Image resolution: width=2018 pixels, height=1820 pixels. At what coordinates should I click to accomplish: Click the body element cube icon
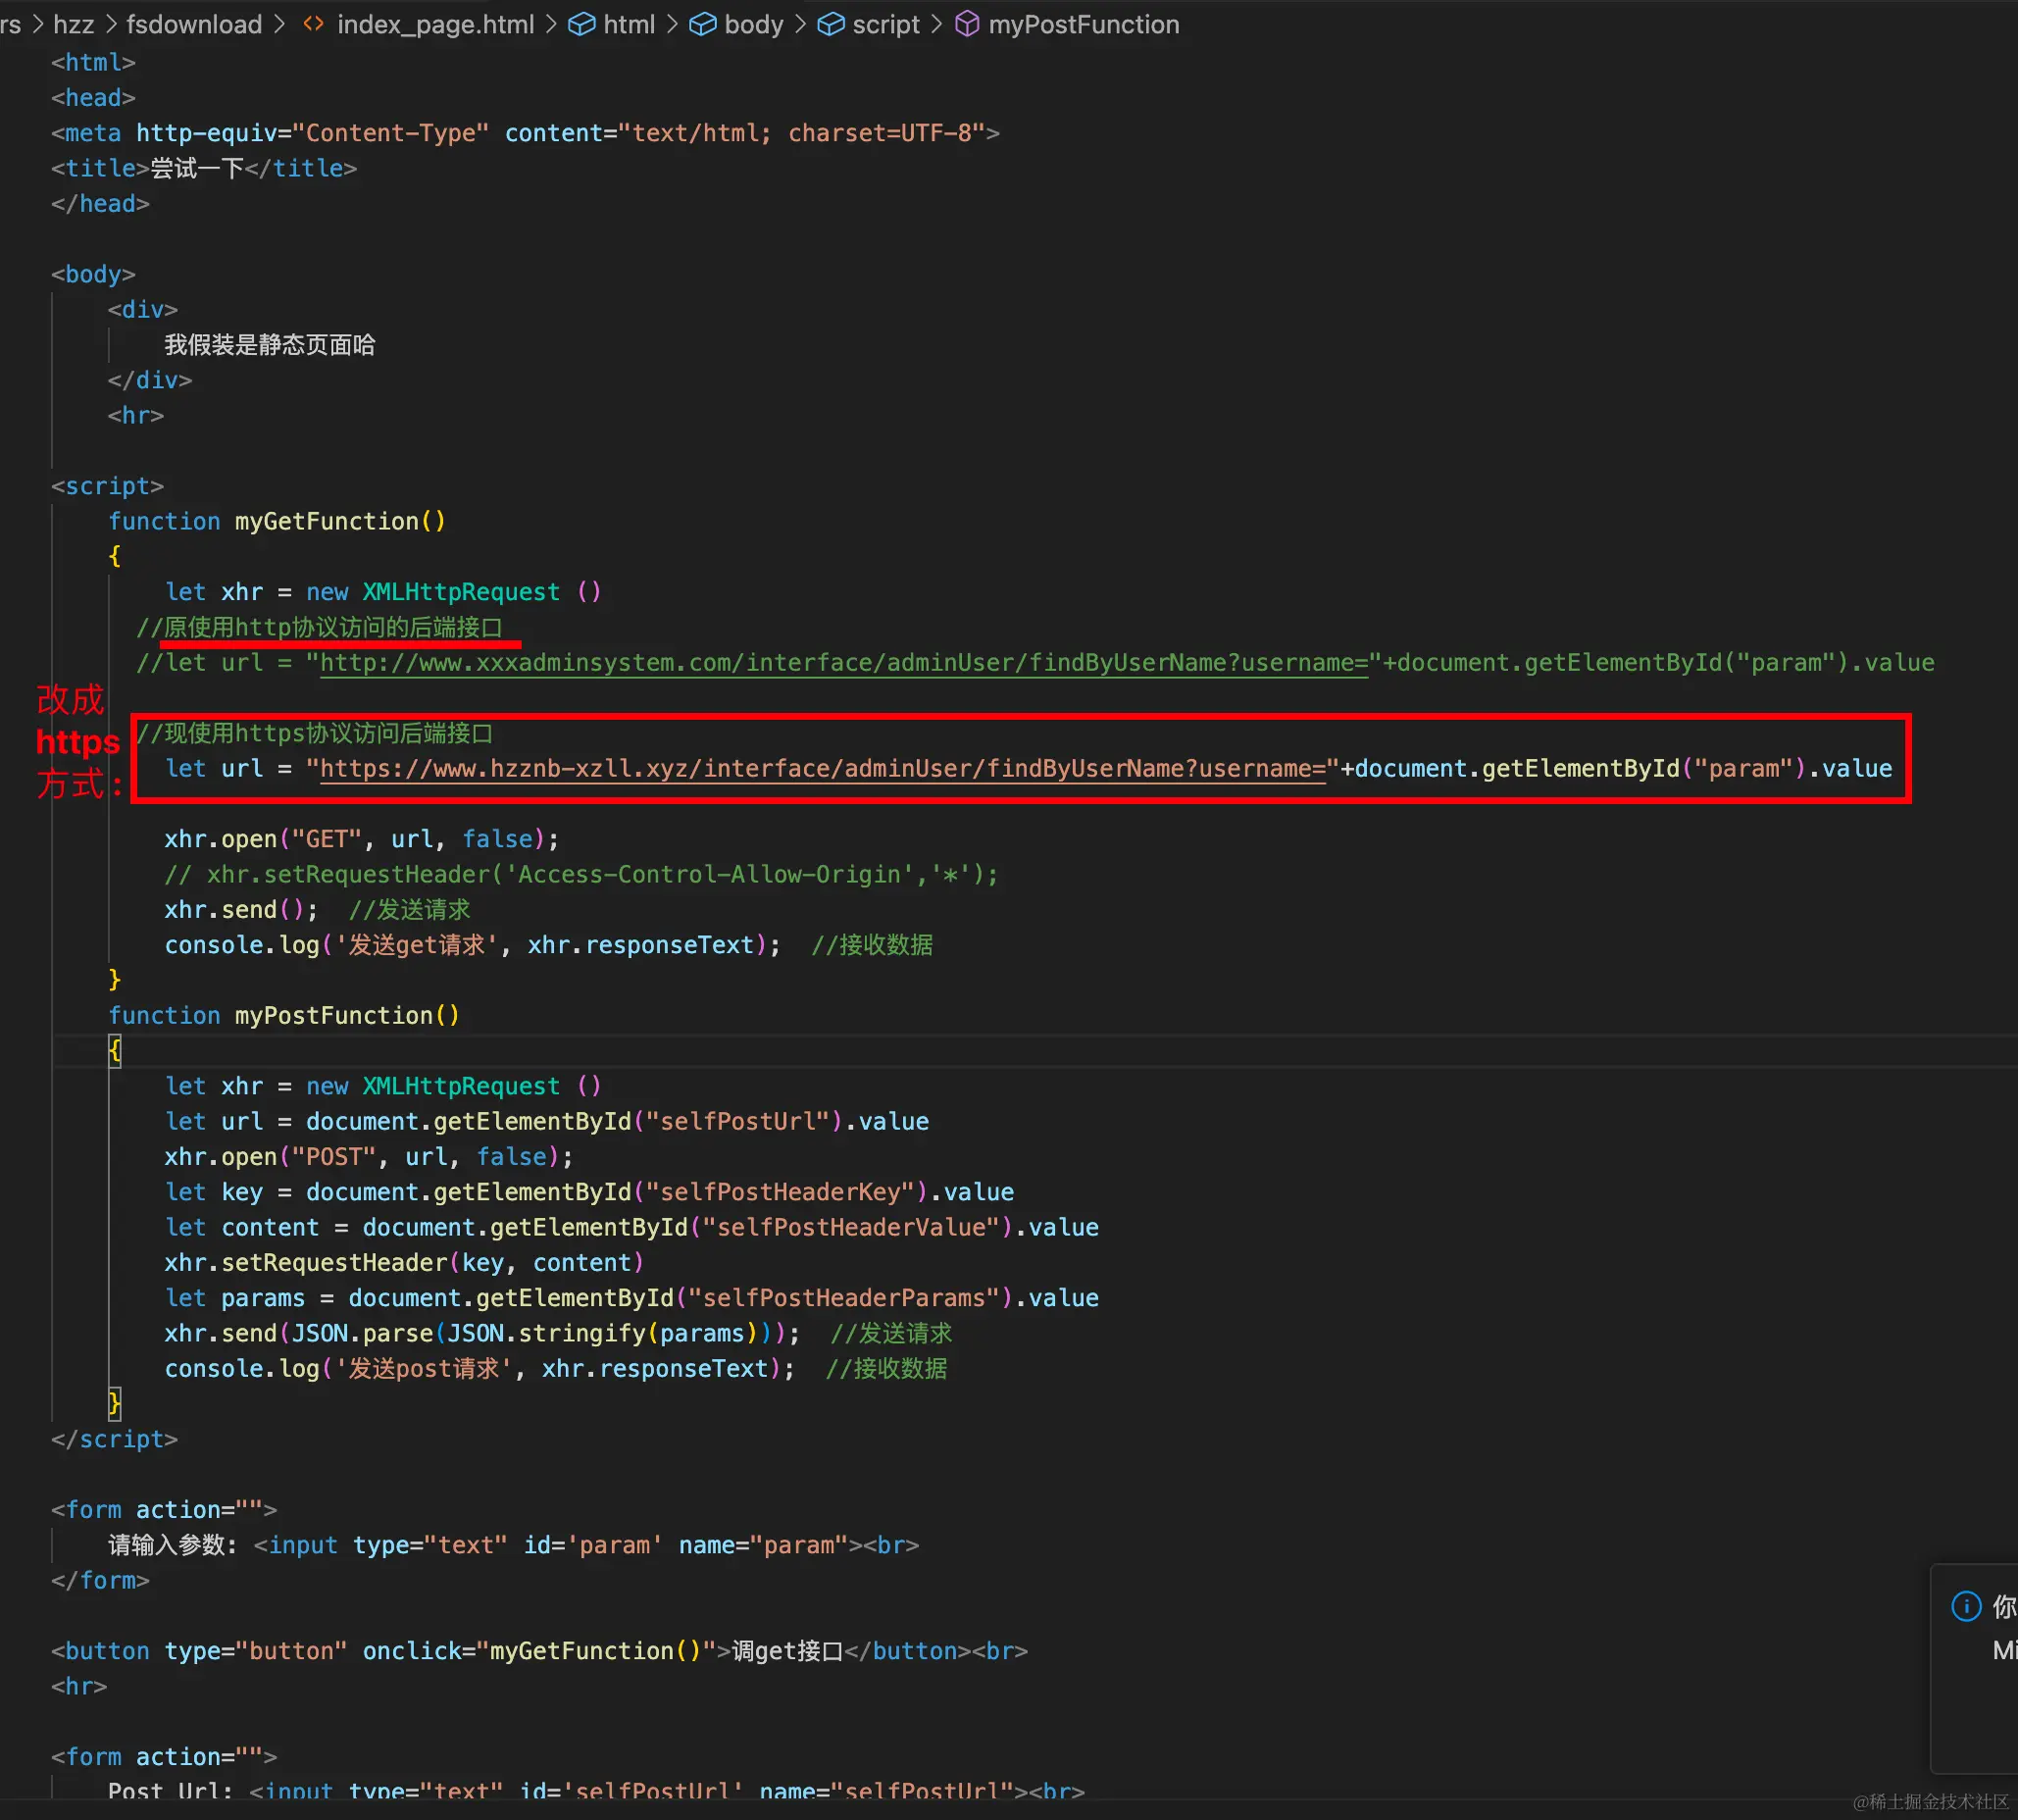[x=703, y=24]
